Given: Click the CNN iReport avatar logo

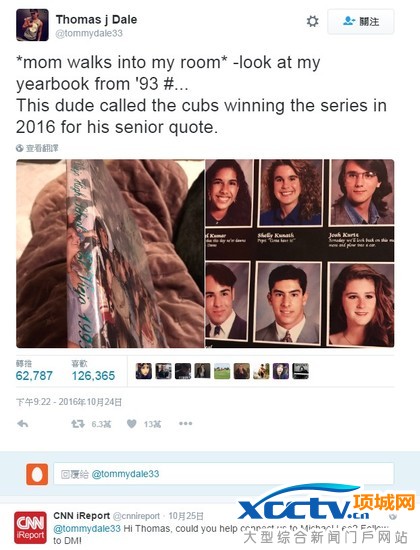Looking at the screenshot, I should (30, 528).
